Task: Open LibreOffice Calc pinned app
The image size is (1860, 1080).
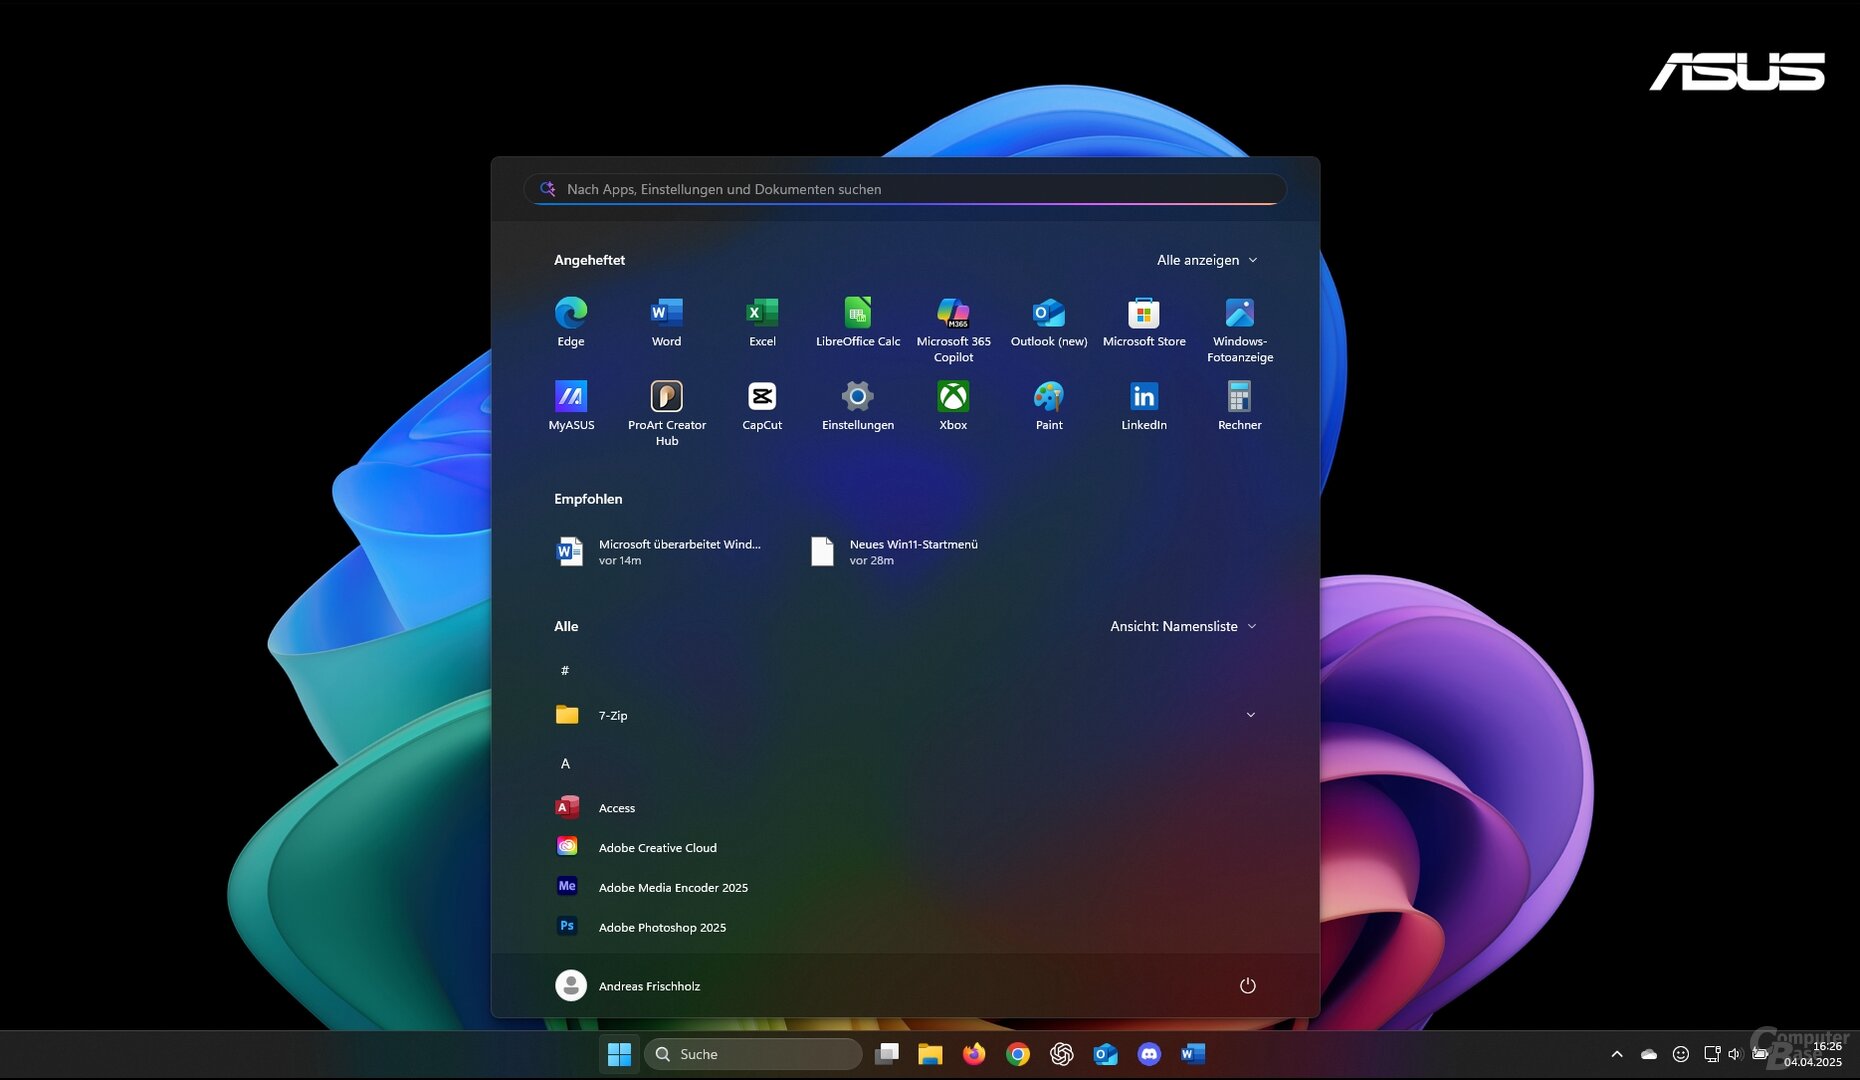Action: point(858,322)
